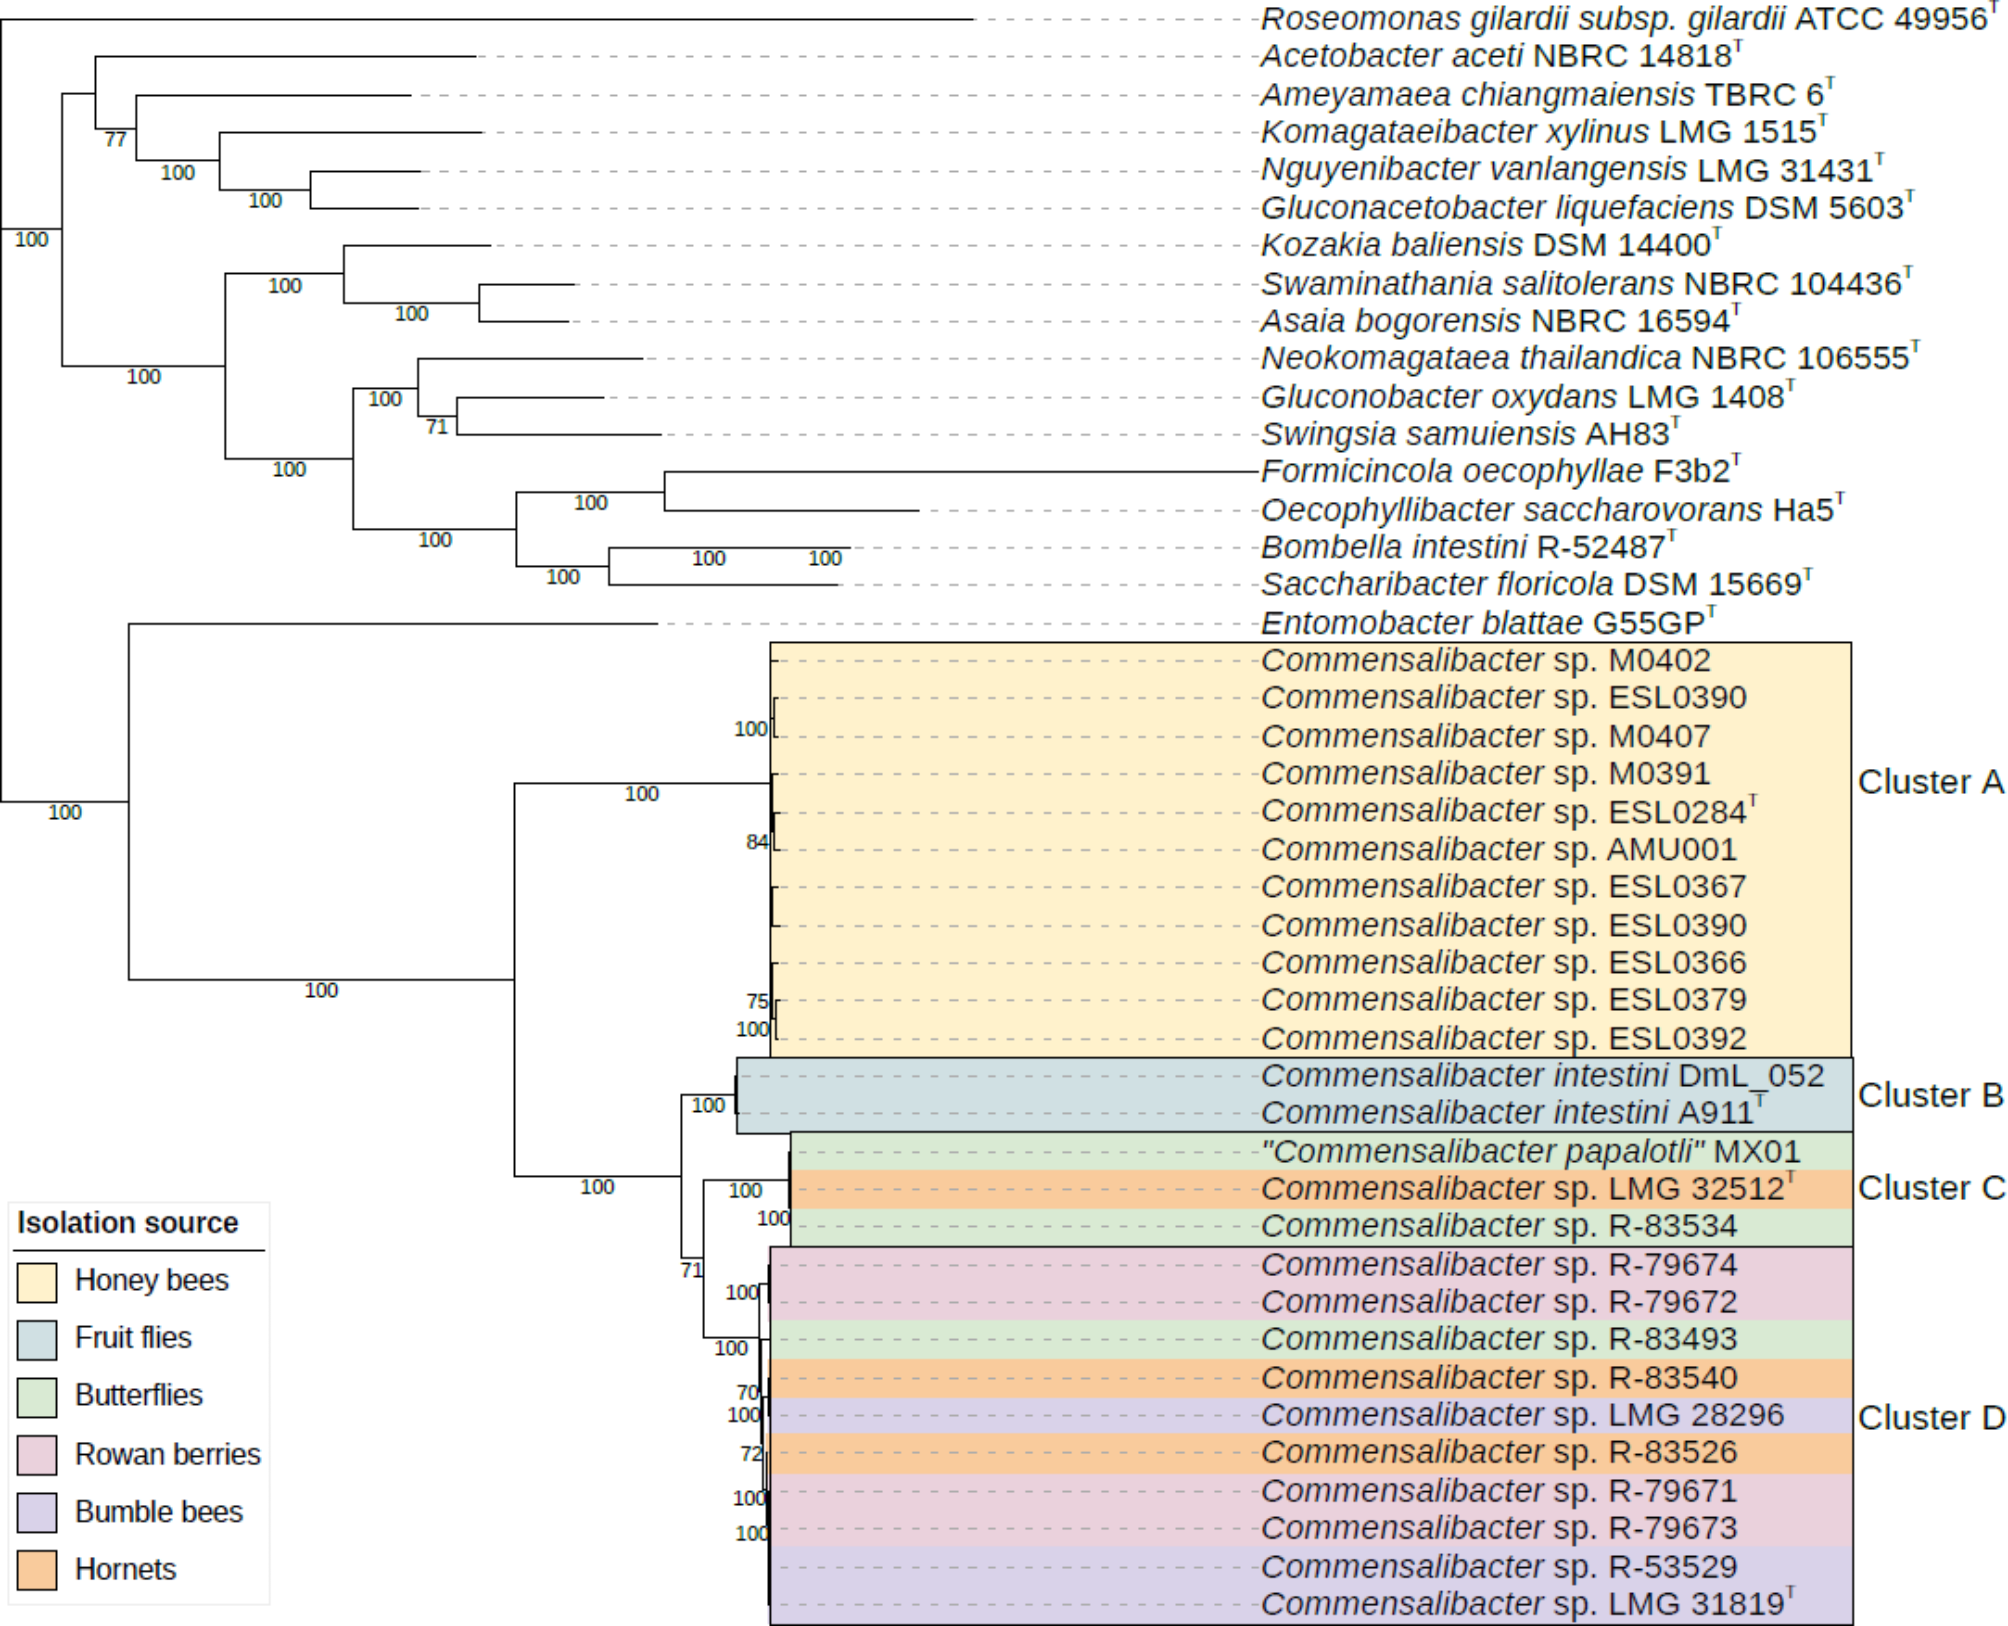Click the bootstrap value 84 in Cluster A
The height and width of the screenshot is (1626, 2008).
click(x=757, y=842)
